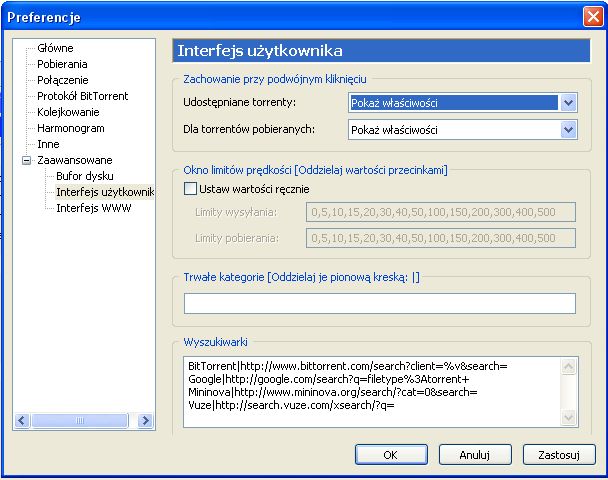Click the Google search engine line
The image size is (608, 480).
tap(328, 379)
